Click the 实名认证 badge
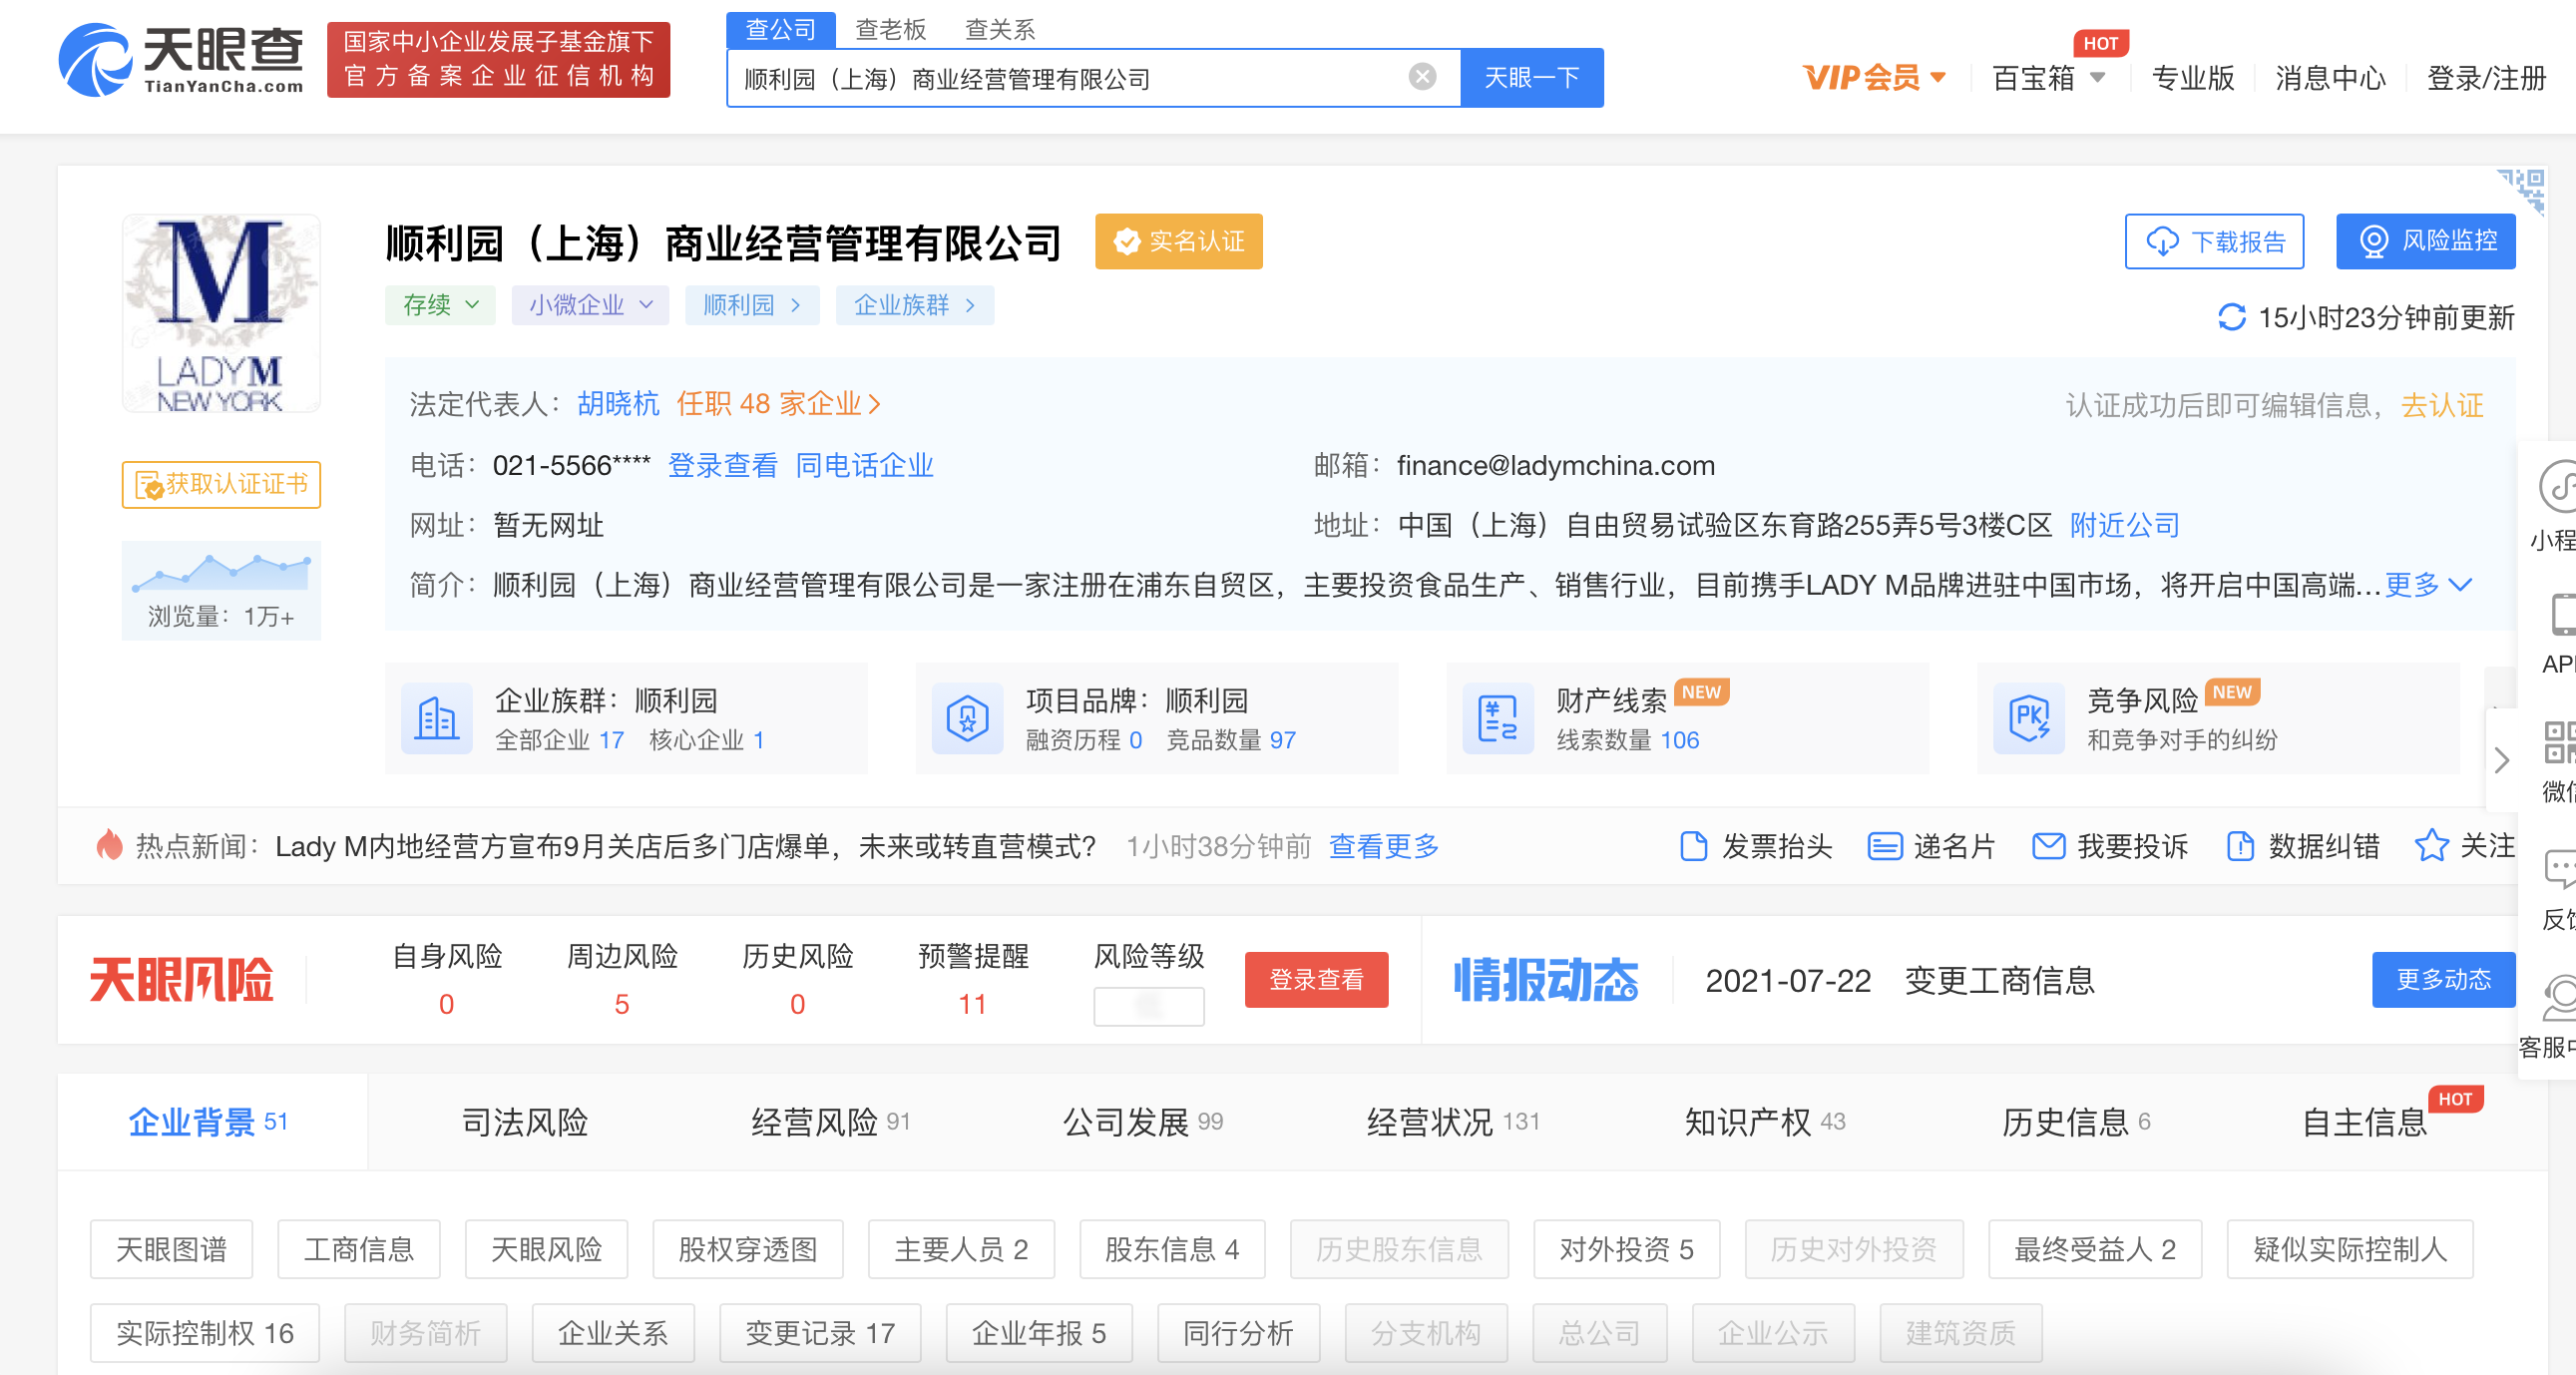The height and width of the screenshot is (1375, 2576). point(1178,241)
